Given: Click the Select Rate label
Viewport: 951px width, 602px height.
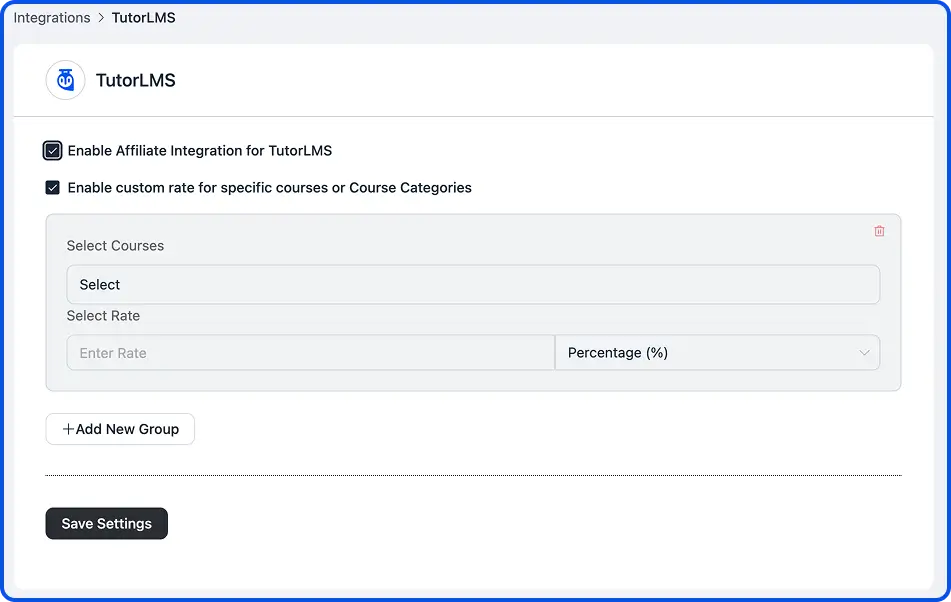Looking at the screenshot, I should click(x=103, y=315).
